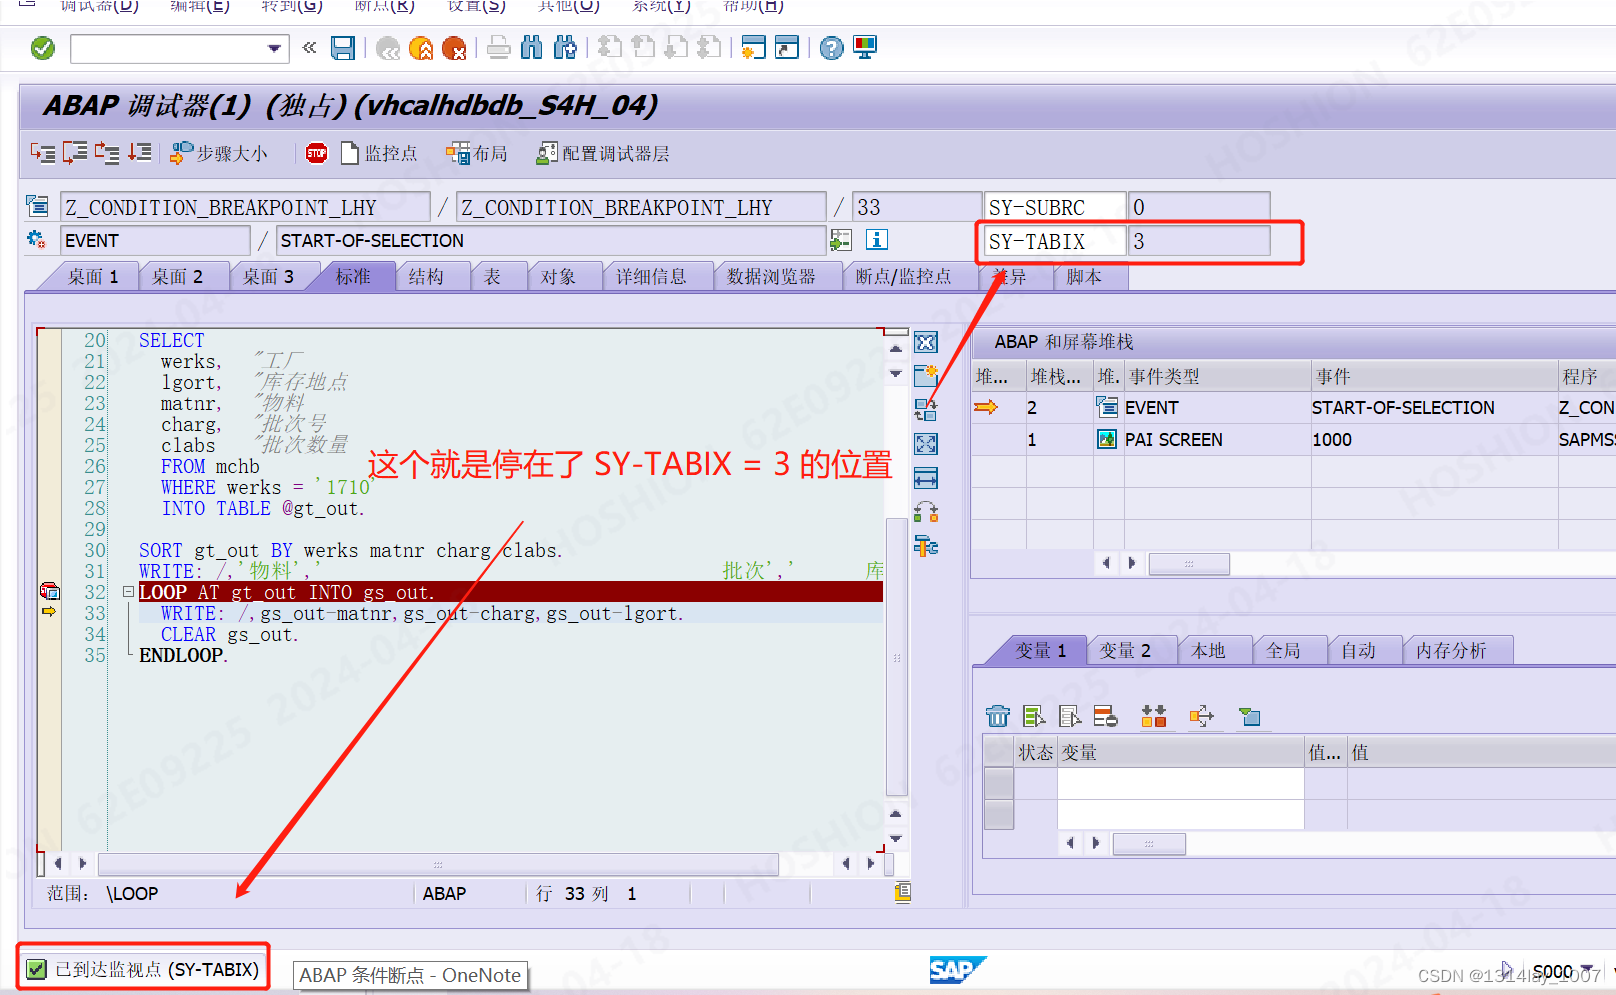Screen dimensions: 1616x995
Task: Select the PAI SCREEN 1000 stack row
Action: click(x=1293, y=439)
